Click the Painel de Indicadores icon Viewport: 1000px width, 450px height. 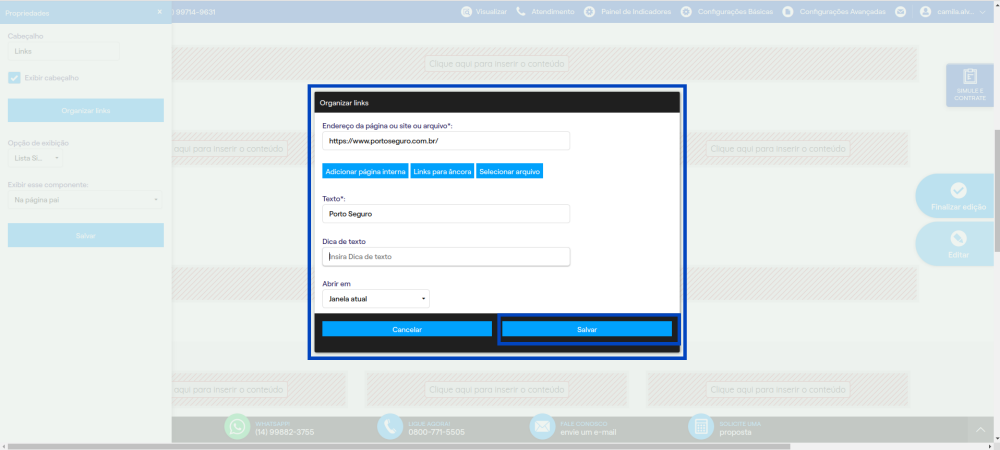pyautogui.click(x=590, y=11)
